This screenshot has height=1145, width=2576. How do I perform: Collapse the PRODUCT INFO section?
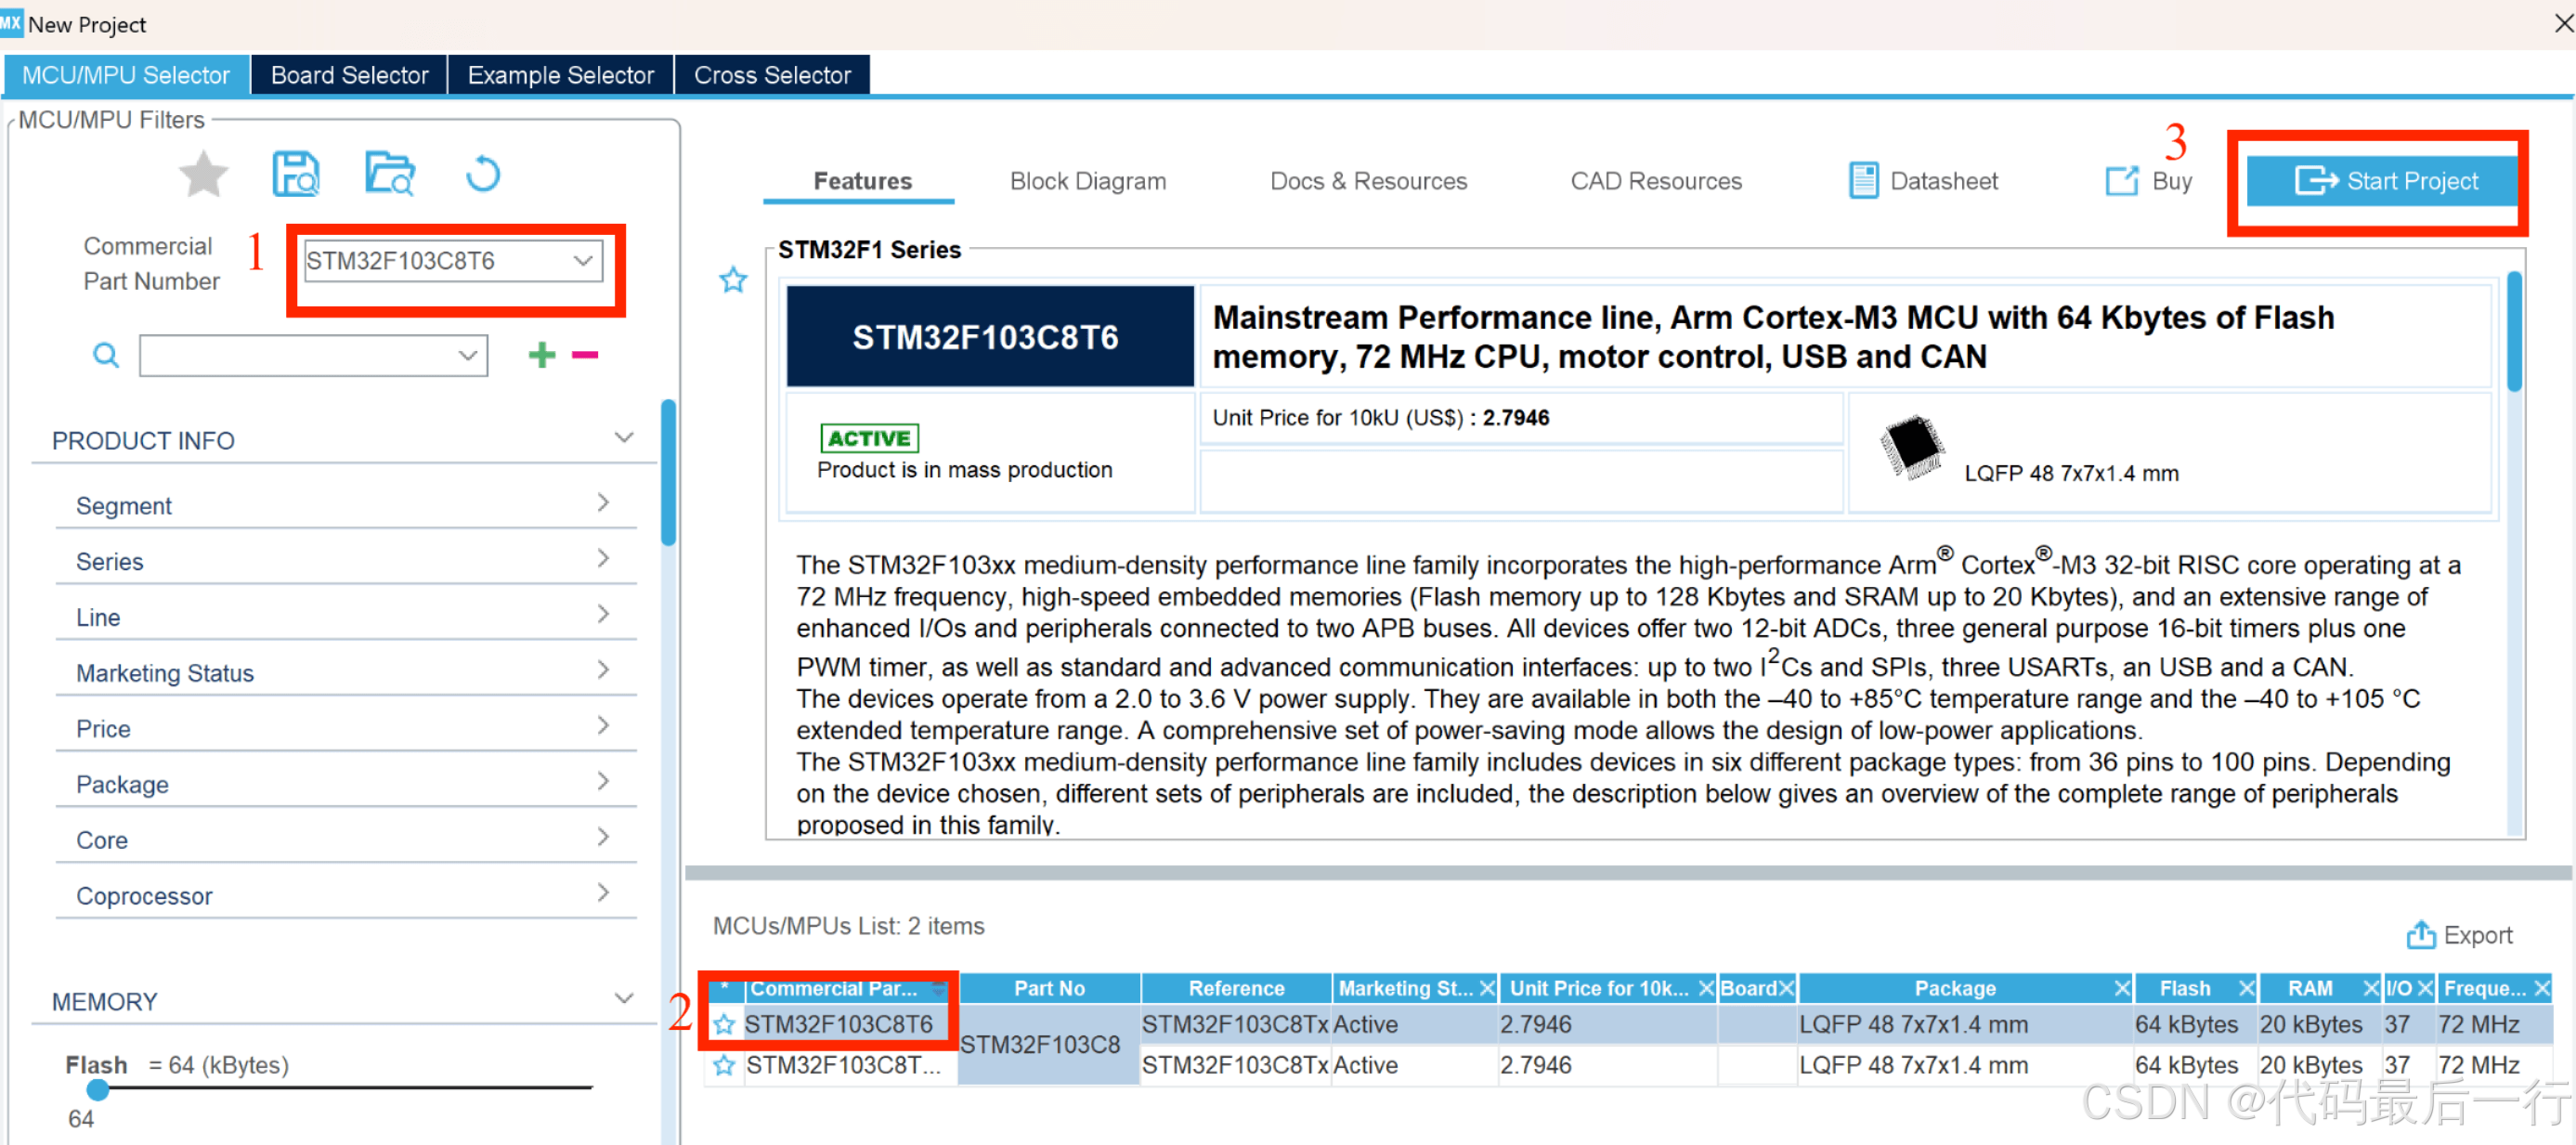624,438
